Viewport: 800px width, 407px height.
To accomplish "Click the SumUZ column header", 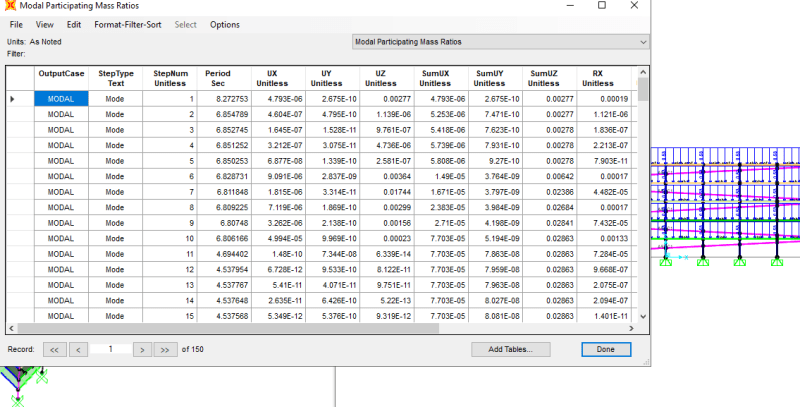I will (x=549, y=79).
